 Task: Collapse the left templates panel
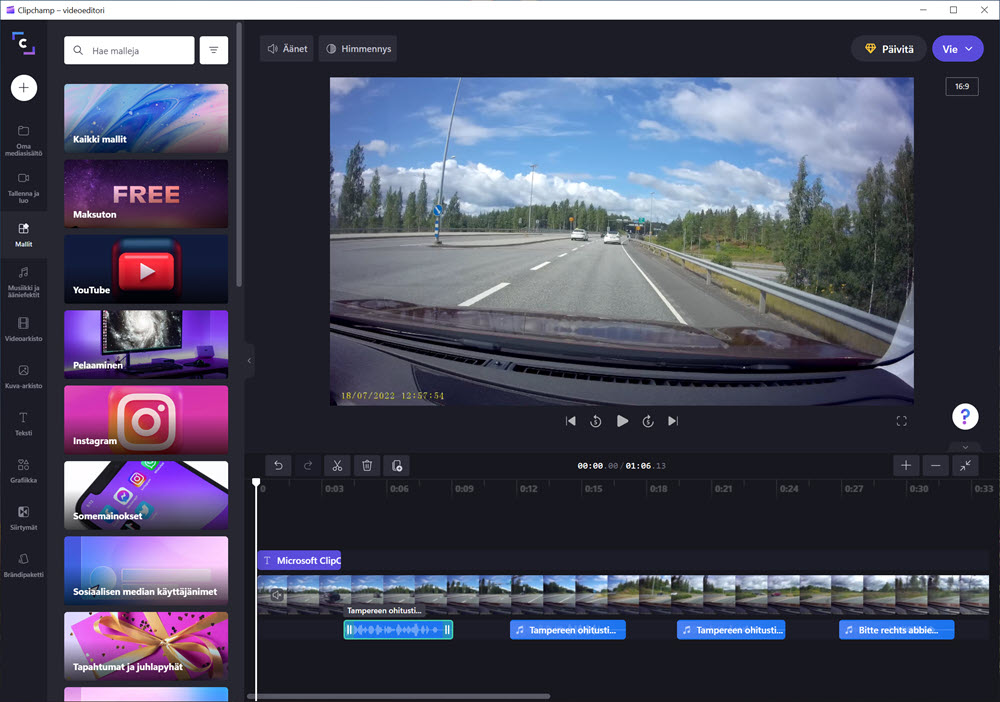tap(249, 361)
